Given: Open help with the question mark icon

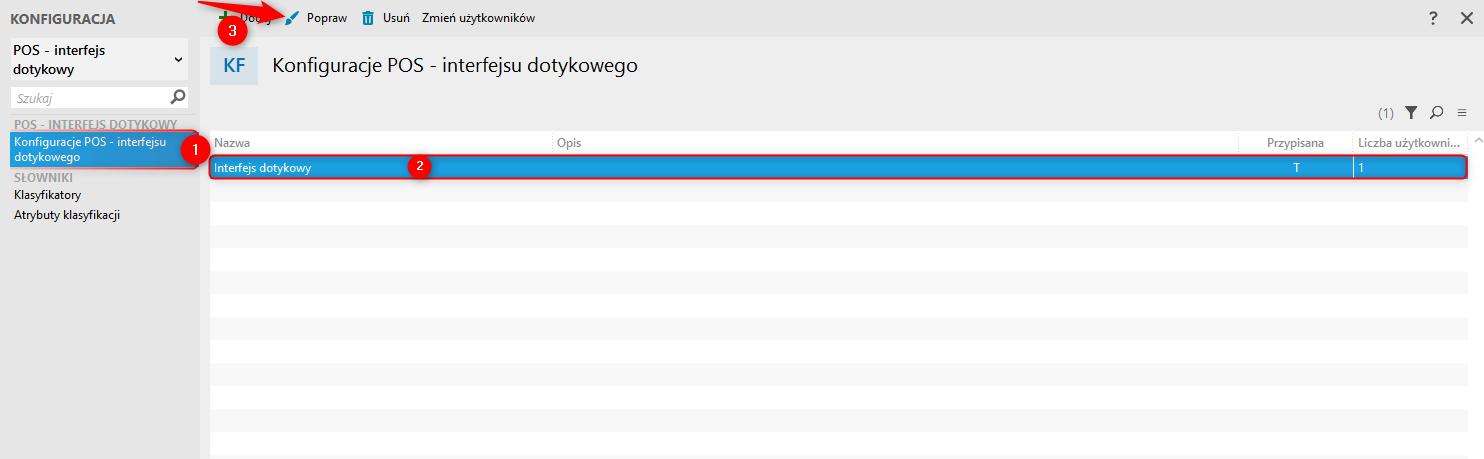Looking at the screenshot, I should pyautogui.click(x=1433, y=18).
